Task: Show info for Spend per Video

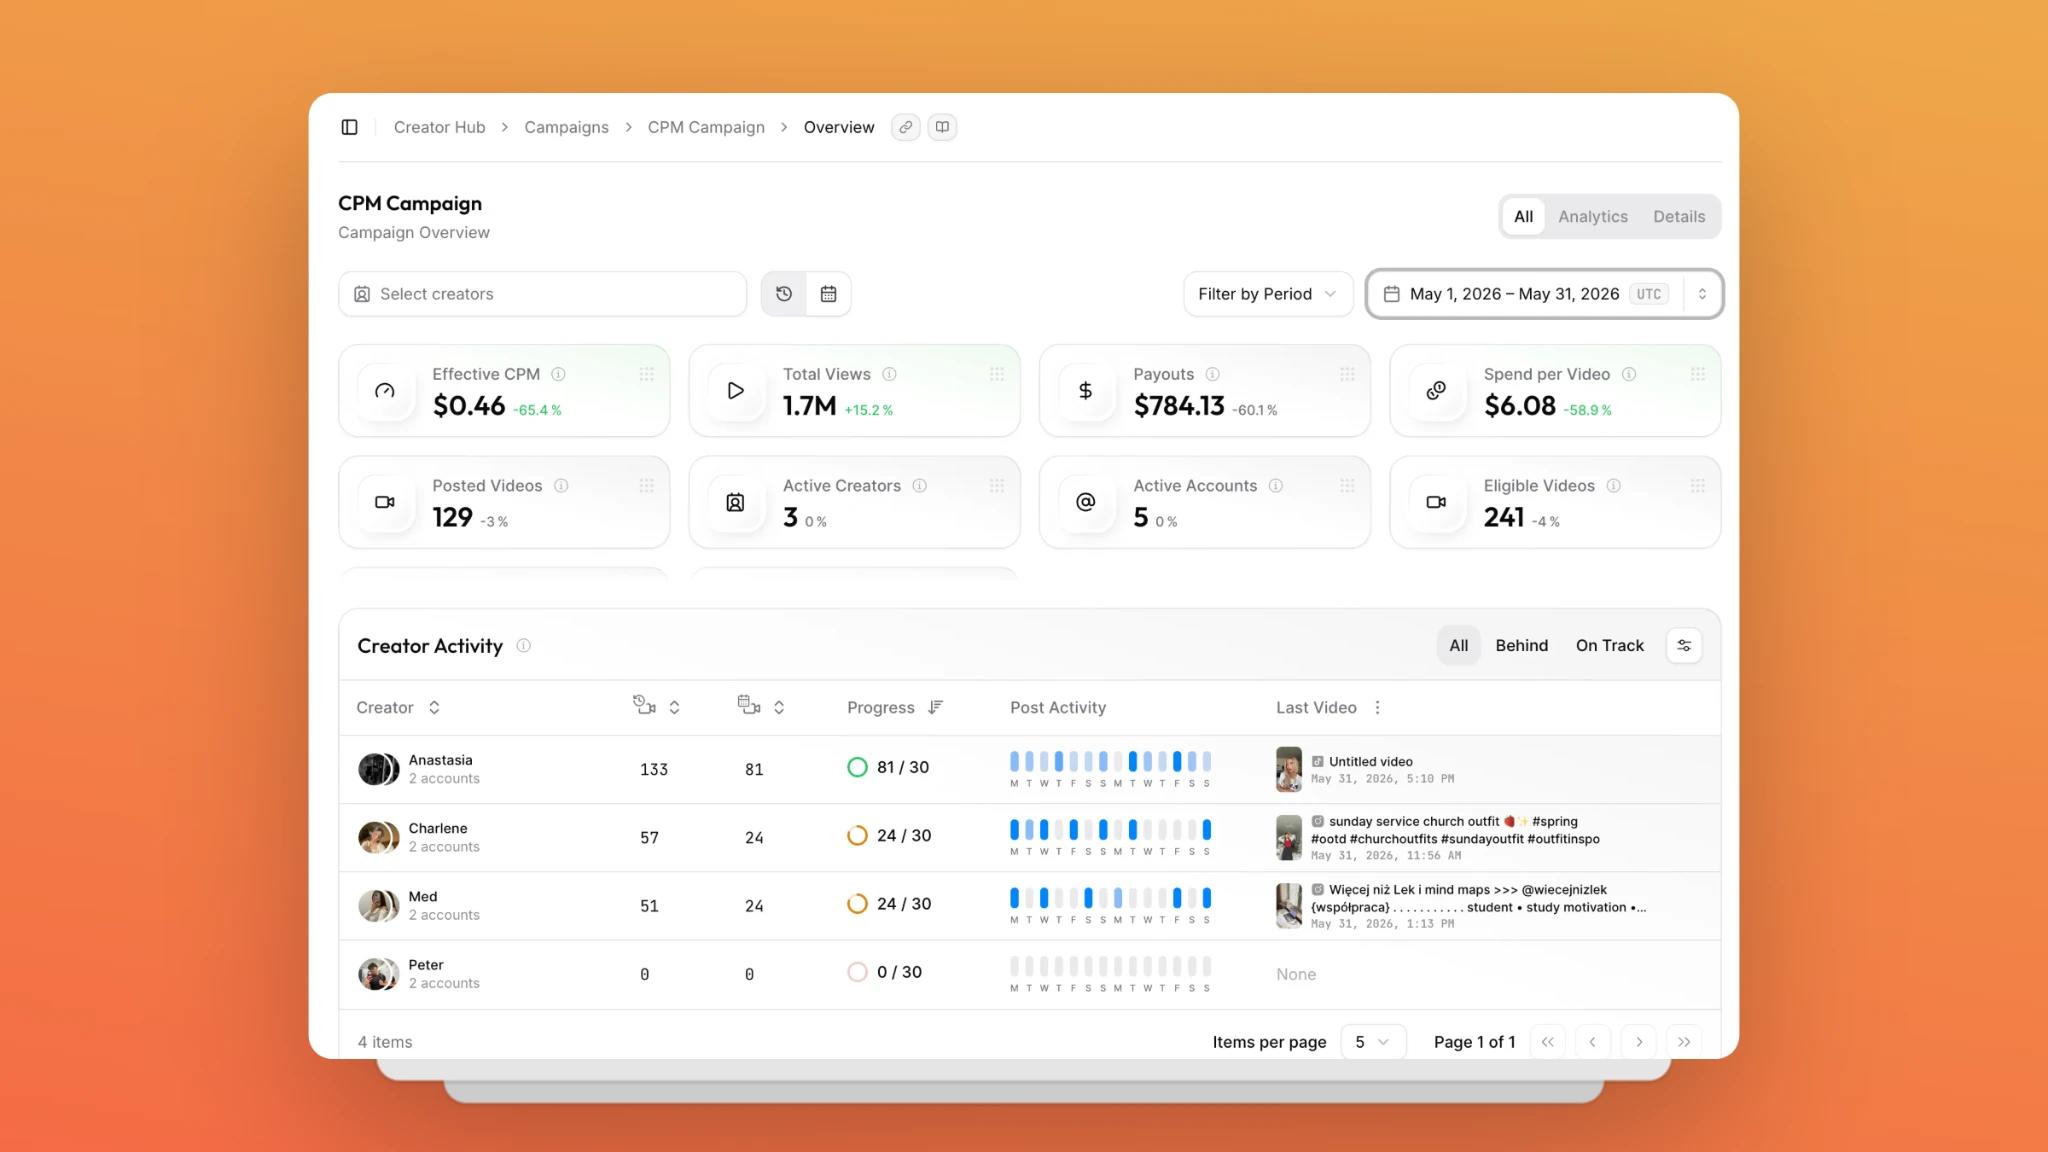Action: click(1629, 374)
